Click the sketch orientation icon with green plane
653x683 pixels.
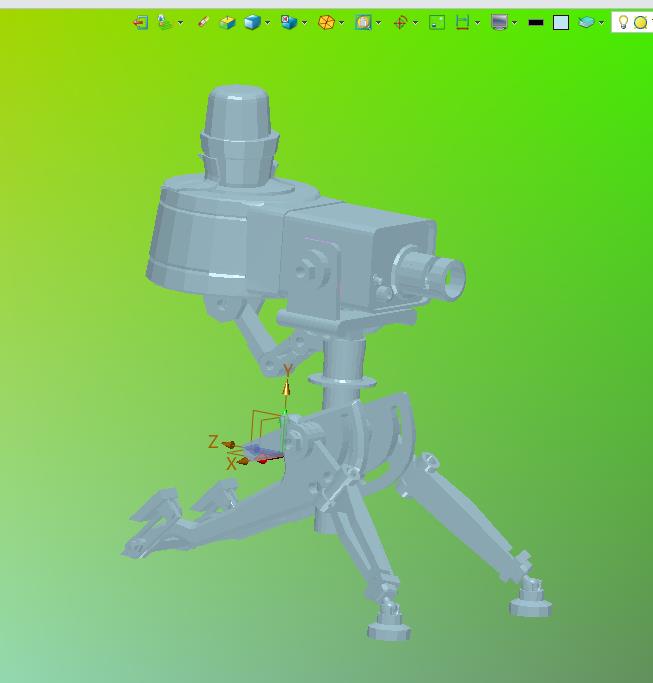165,22
